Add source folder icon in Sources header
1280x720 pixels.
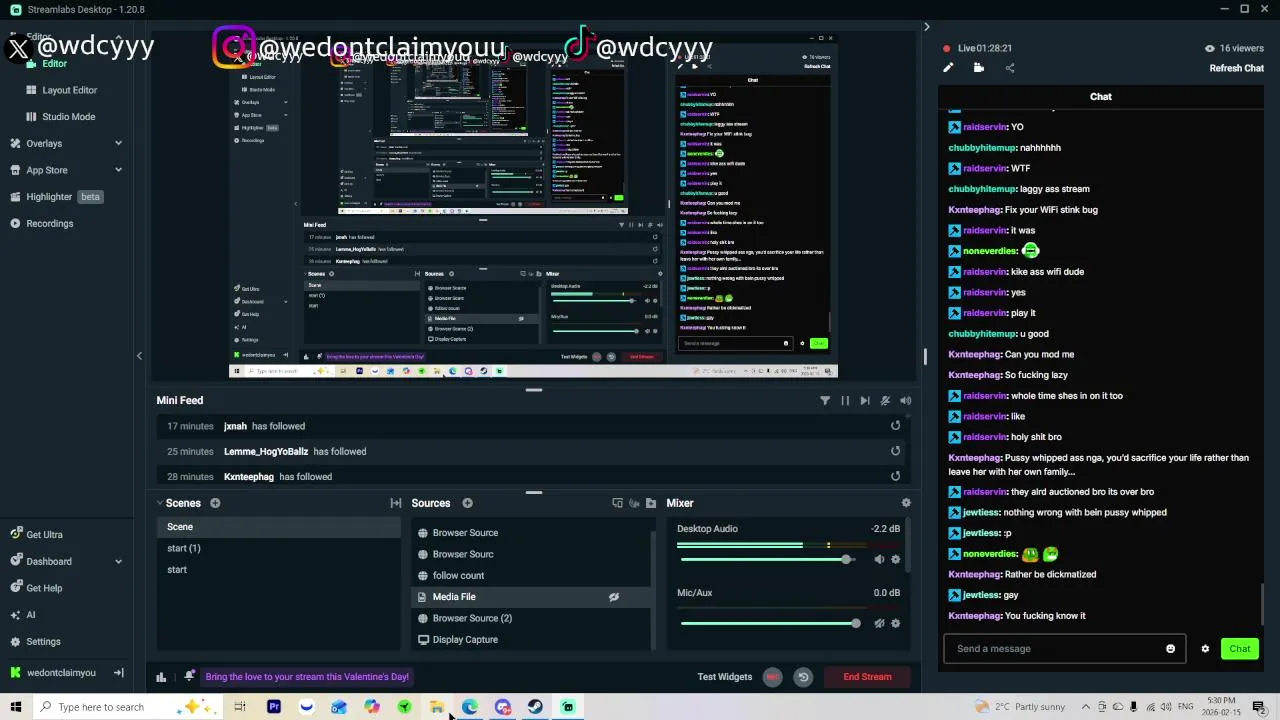coord(651,503)
